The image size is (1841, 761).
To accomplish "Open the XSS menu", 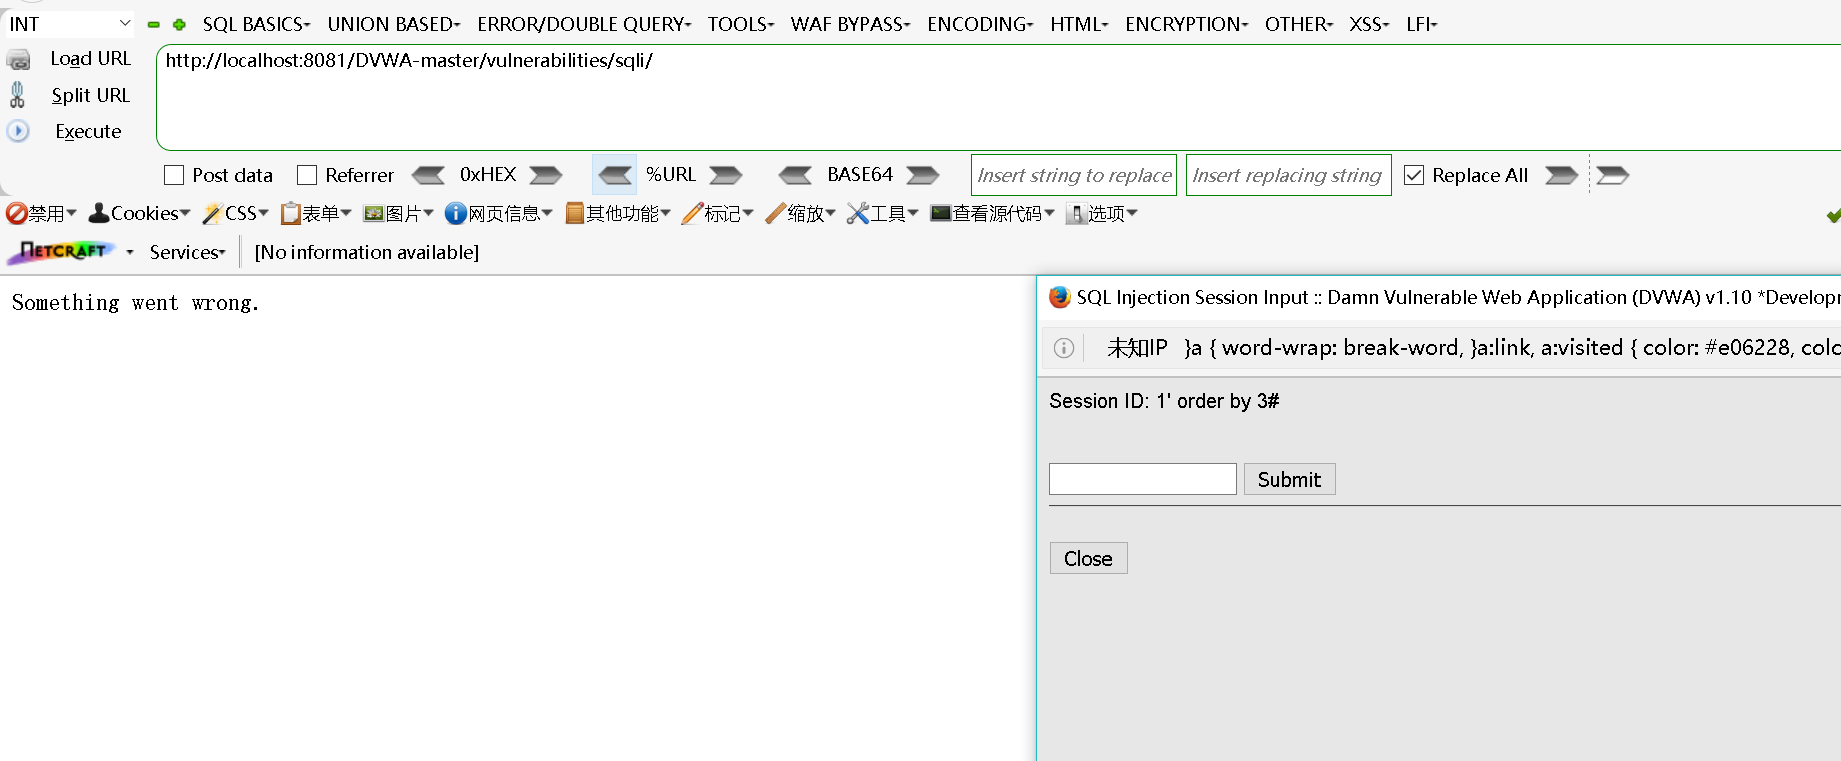I will (x=1369, y=24).
